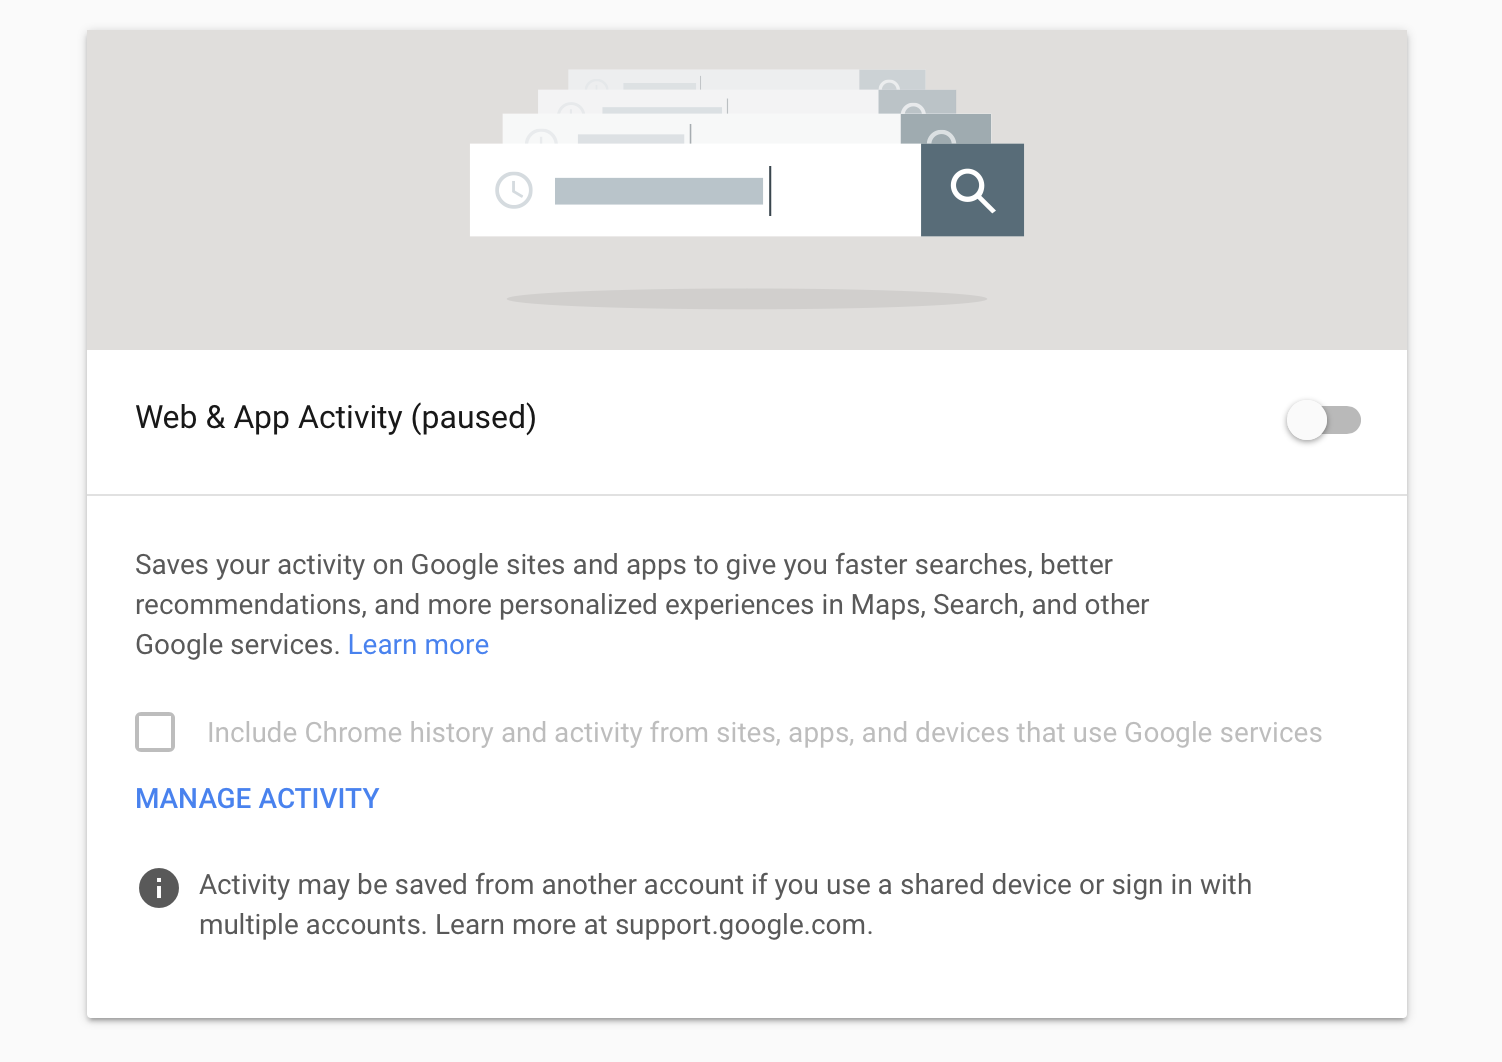
Task: Toggle the Web & App Activity switch
Action: point(1323,420)
